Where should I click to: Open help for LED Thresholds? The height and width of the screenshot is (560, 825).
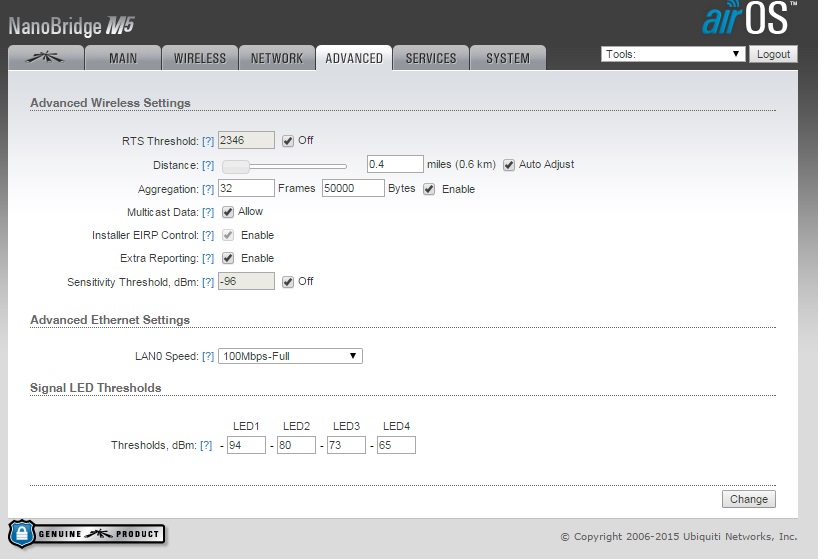[x=206, y=445]
